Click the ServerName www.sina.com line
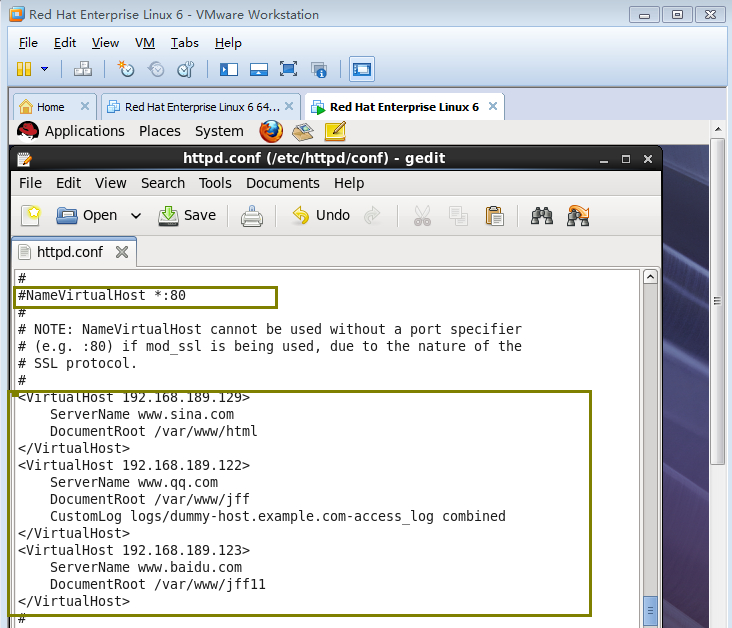 tap(142, 414)
